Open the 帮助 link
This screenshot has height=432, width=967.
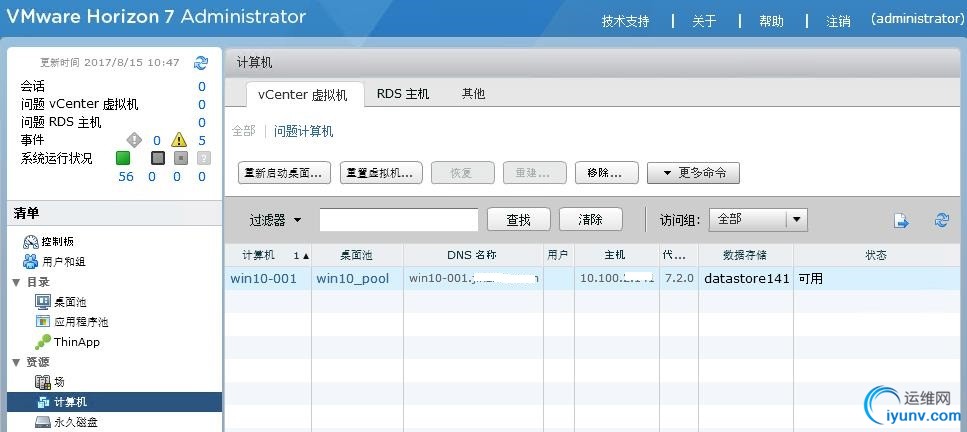771,21
